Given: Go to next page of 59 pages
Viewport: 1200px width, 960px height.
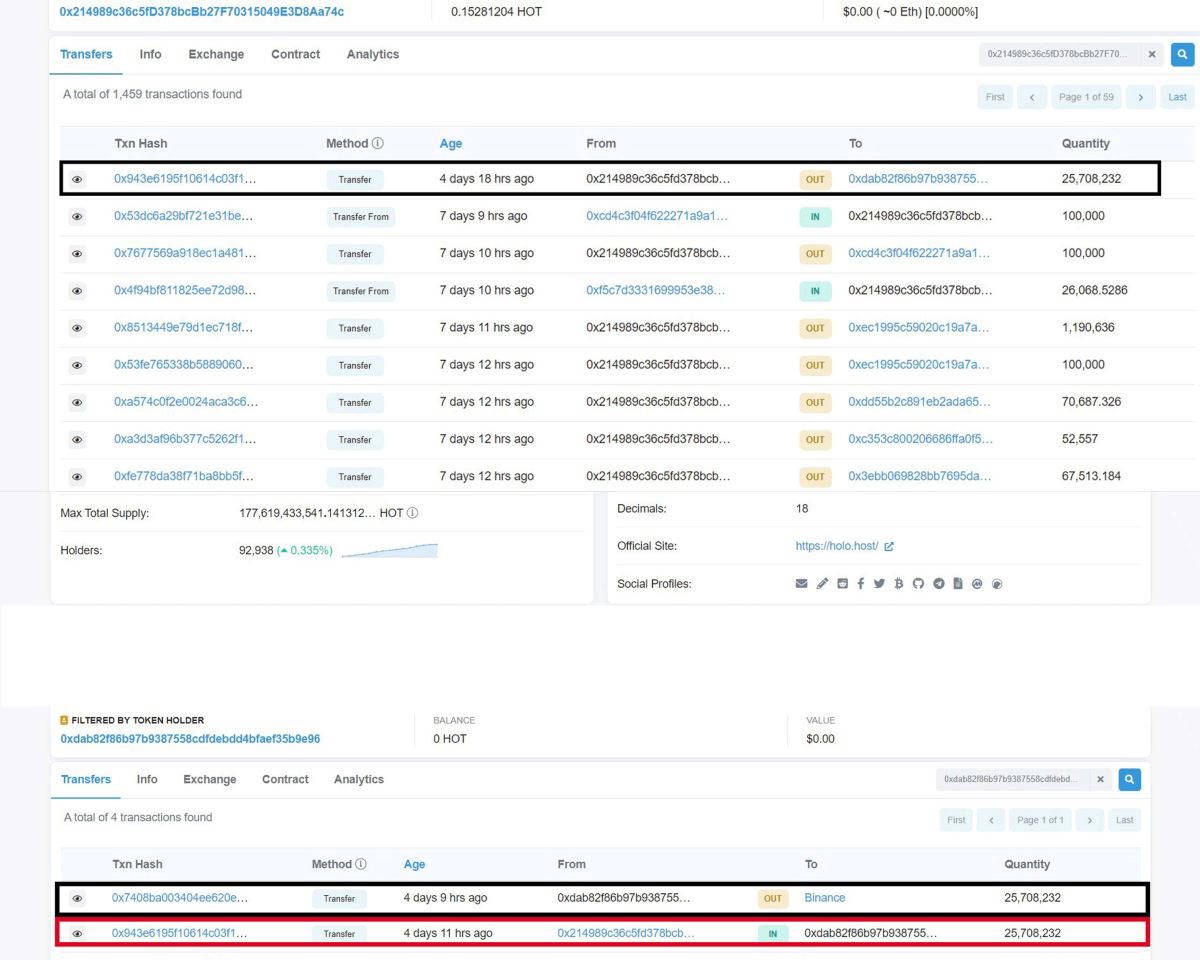Looking at the screenshot, I should (1140, 97).
